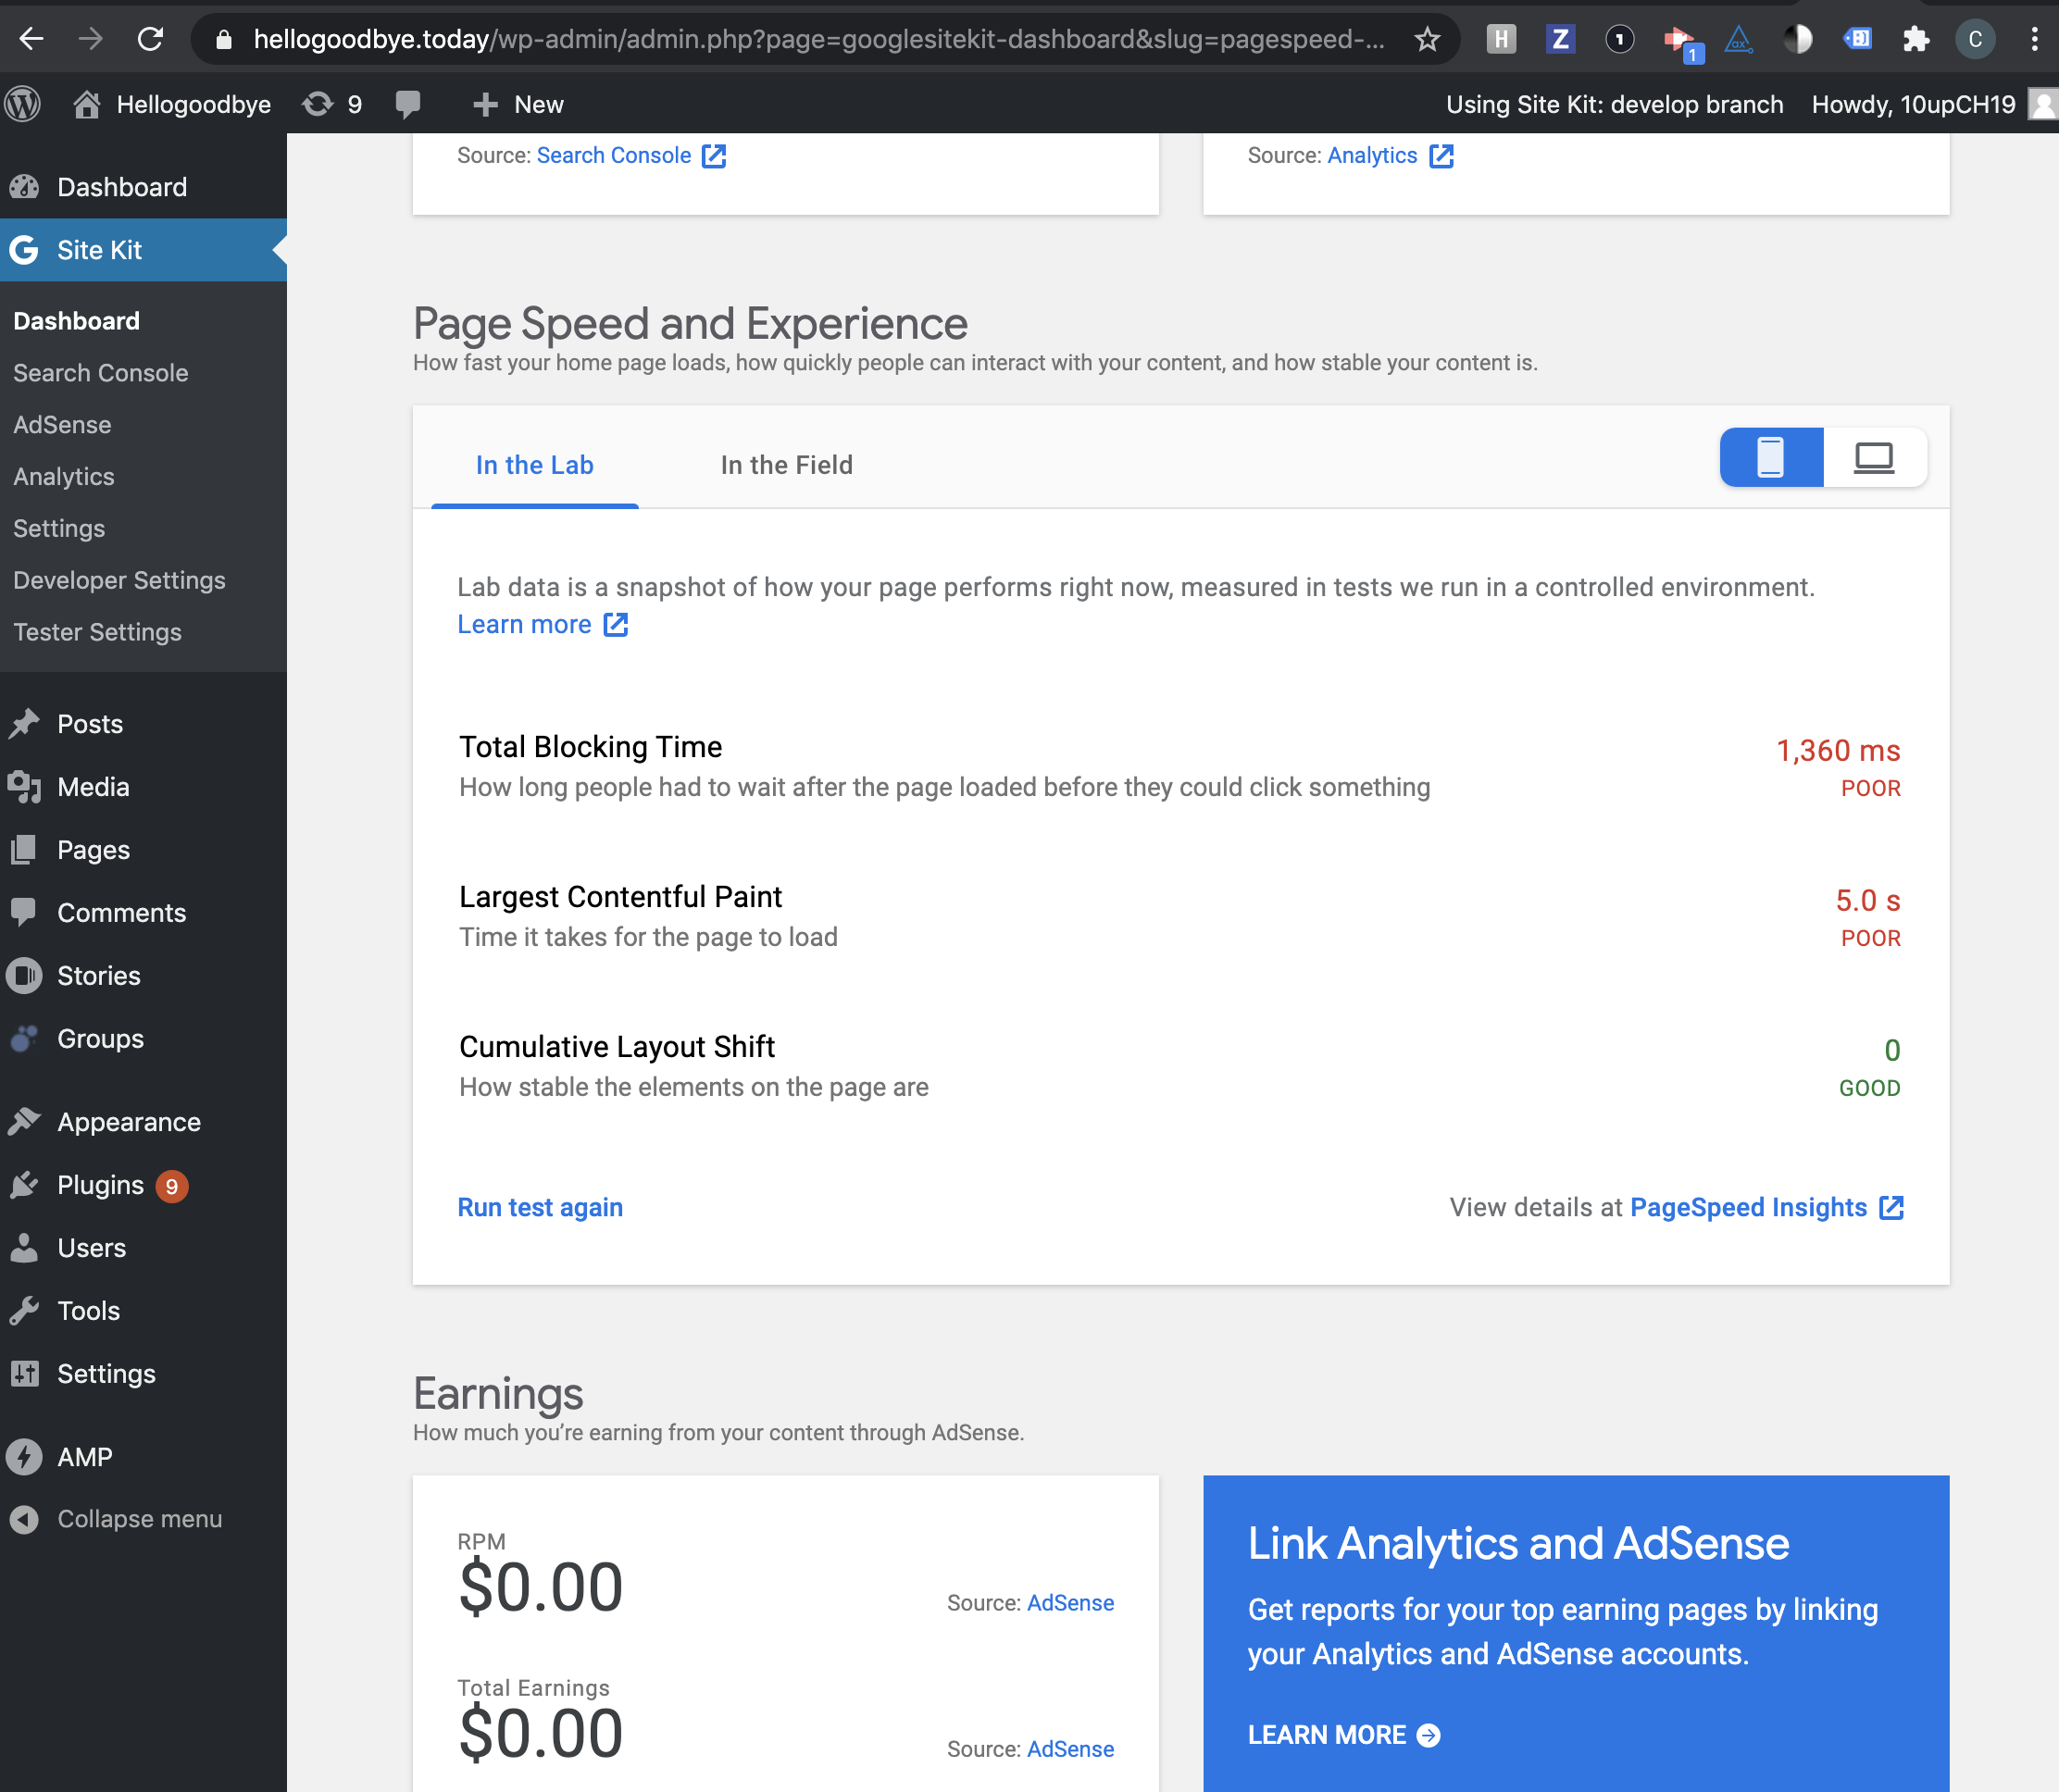Switch to desktop device view
This screenshot has width=2059, height=1792.
pyautogui.click(x=1874, y=458)
